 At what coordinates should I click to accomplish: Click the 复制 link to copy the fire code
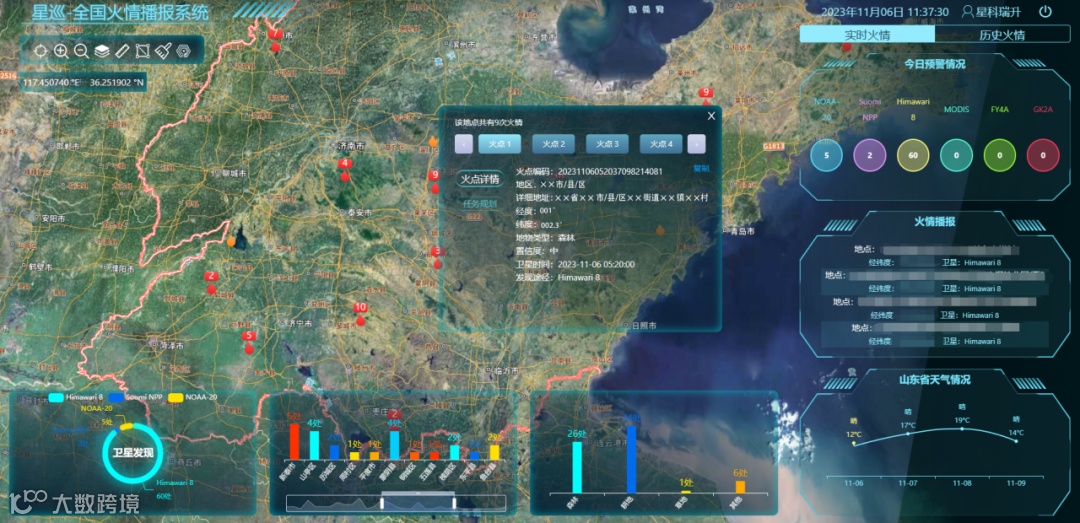701,169
